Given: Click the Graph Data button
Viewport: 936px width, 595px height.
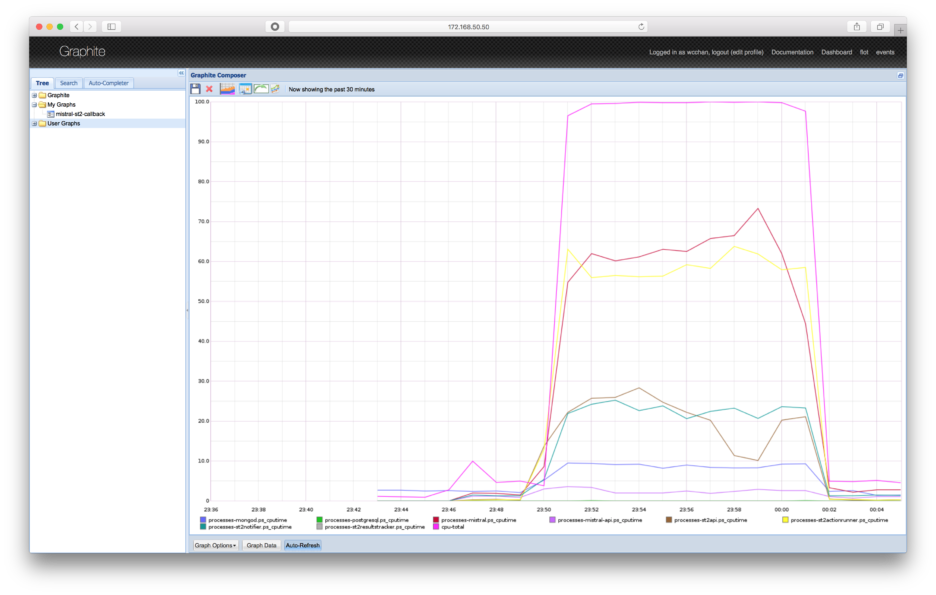Looking at the screenshot, I should [x=261, y=545].
